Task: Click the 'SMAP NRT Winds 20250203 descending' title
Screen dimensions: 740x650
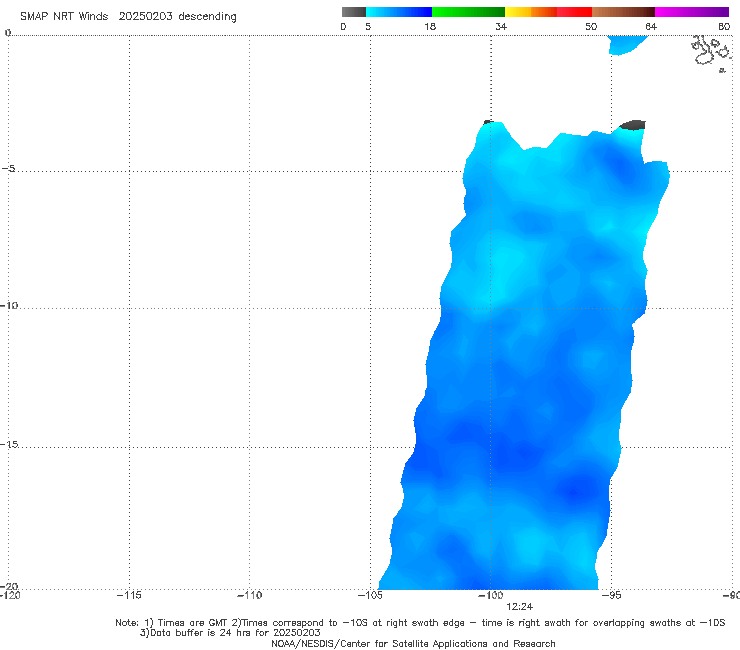Action: (128, 16)
